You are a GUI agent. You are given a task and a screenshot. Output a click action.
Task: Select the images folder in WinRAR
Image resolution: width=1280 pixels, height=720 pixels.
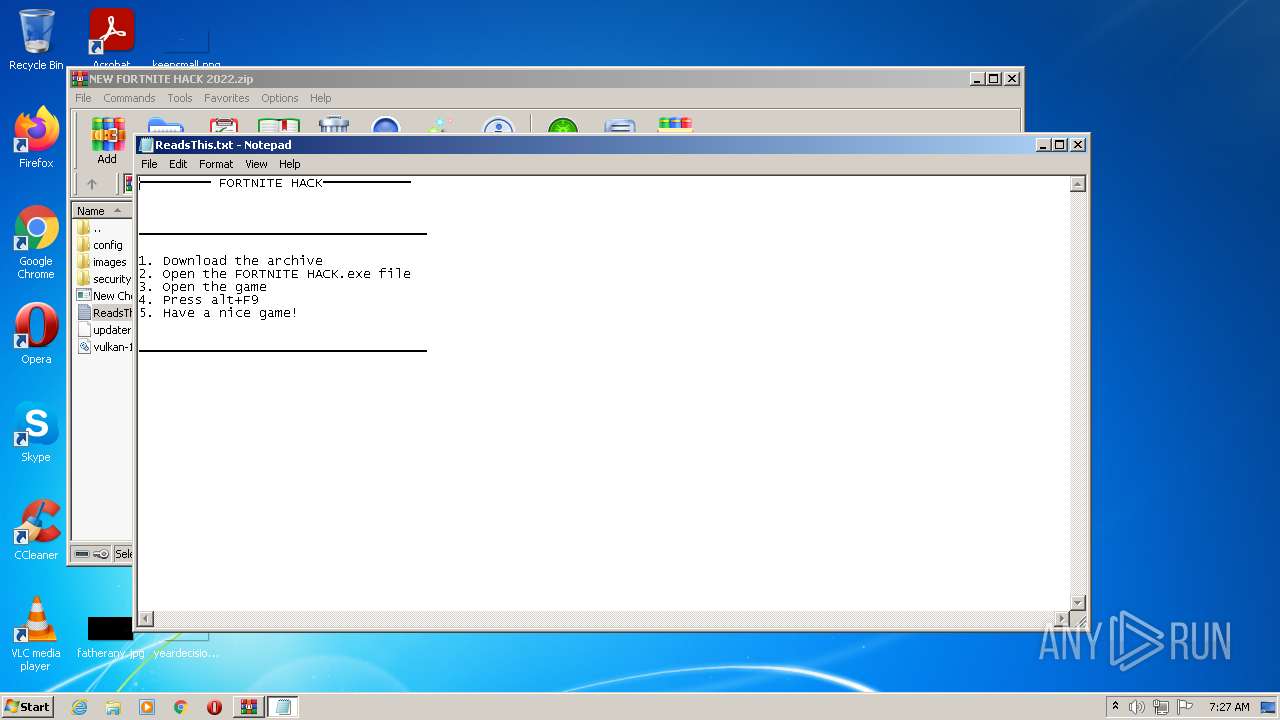pos(103,262)
